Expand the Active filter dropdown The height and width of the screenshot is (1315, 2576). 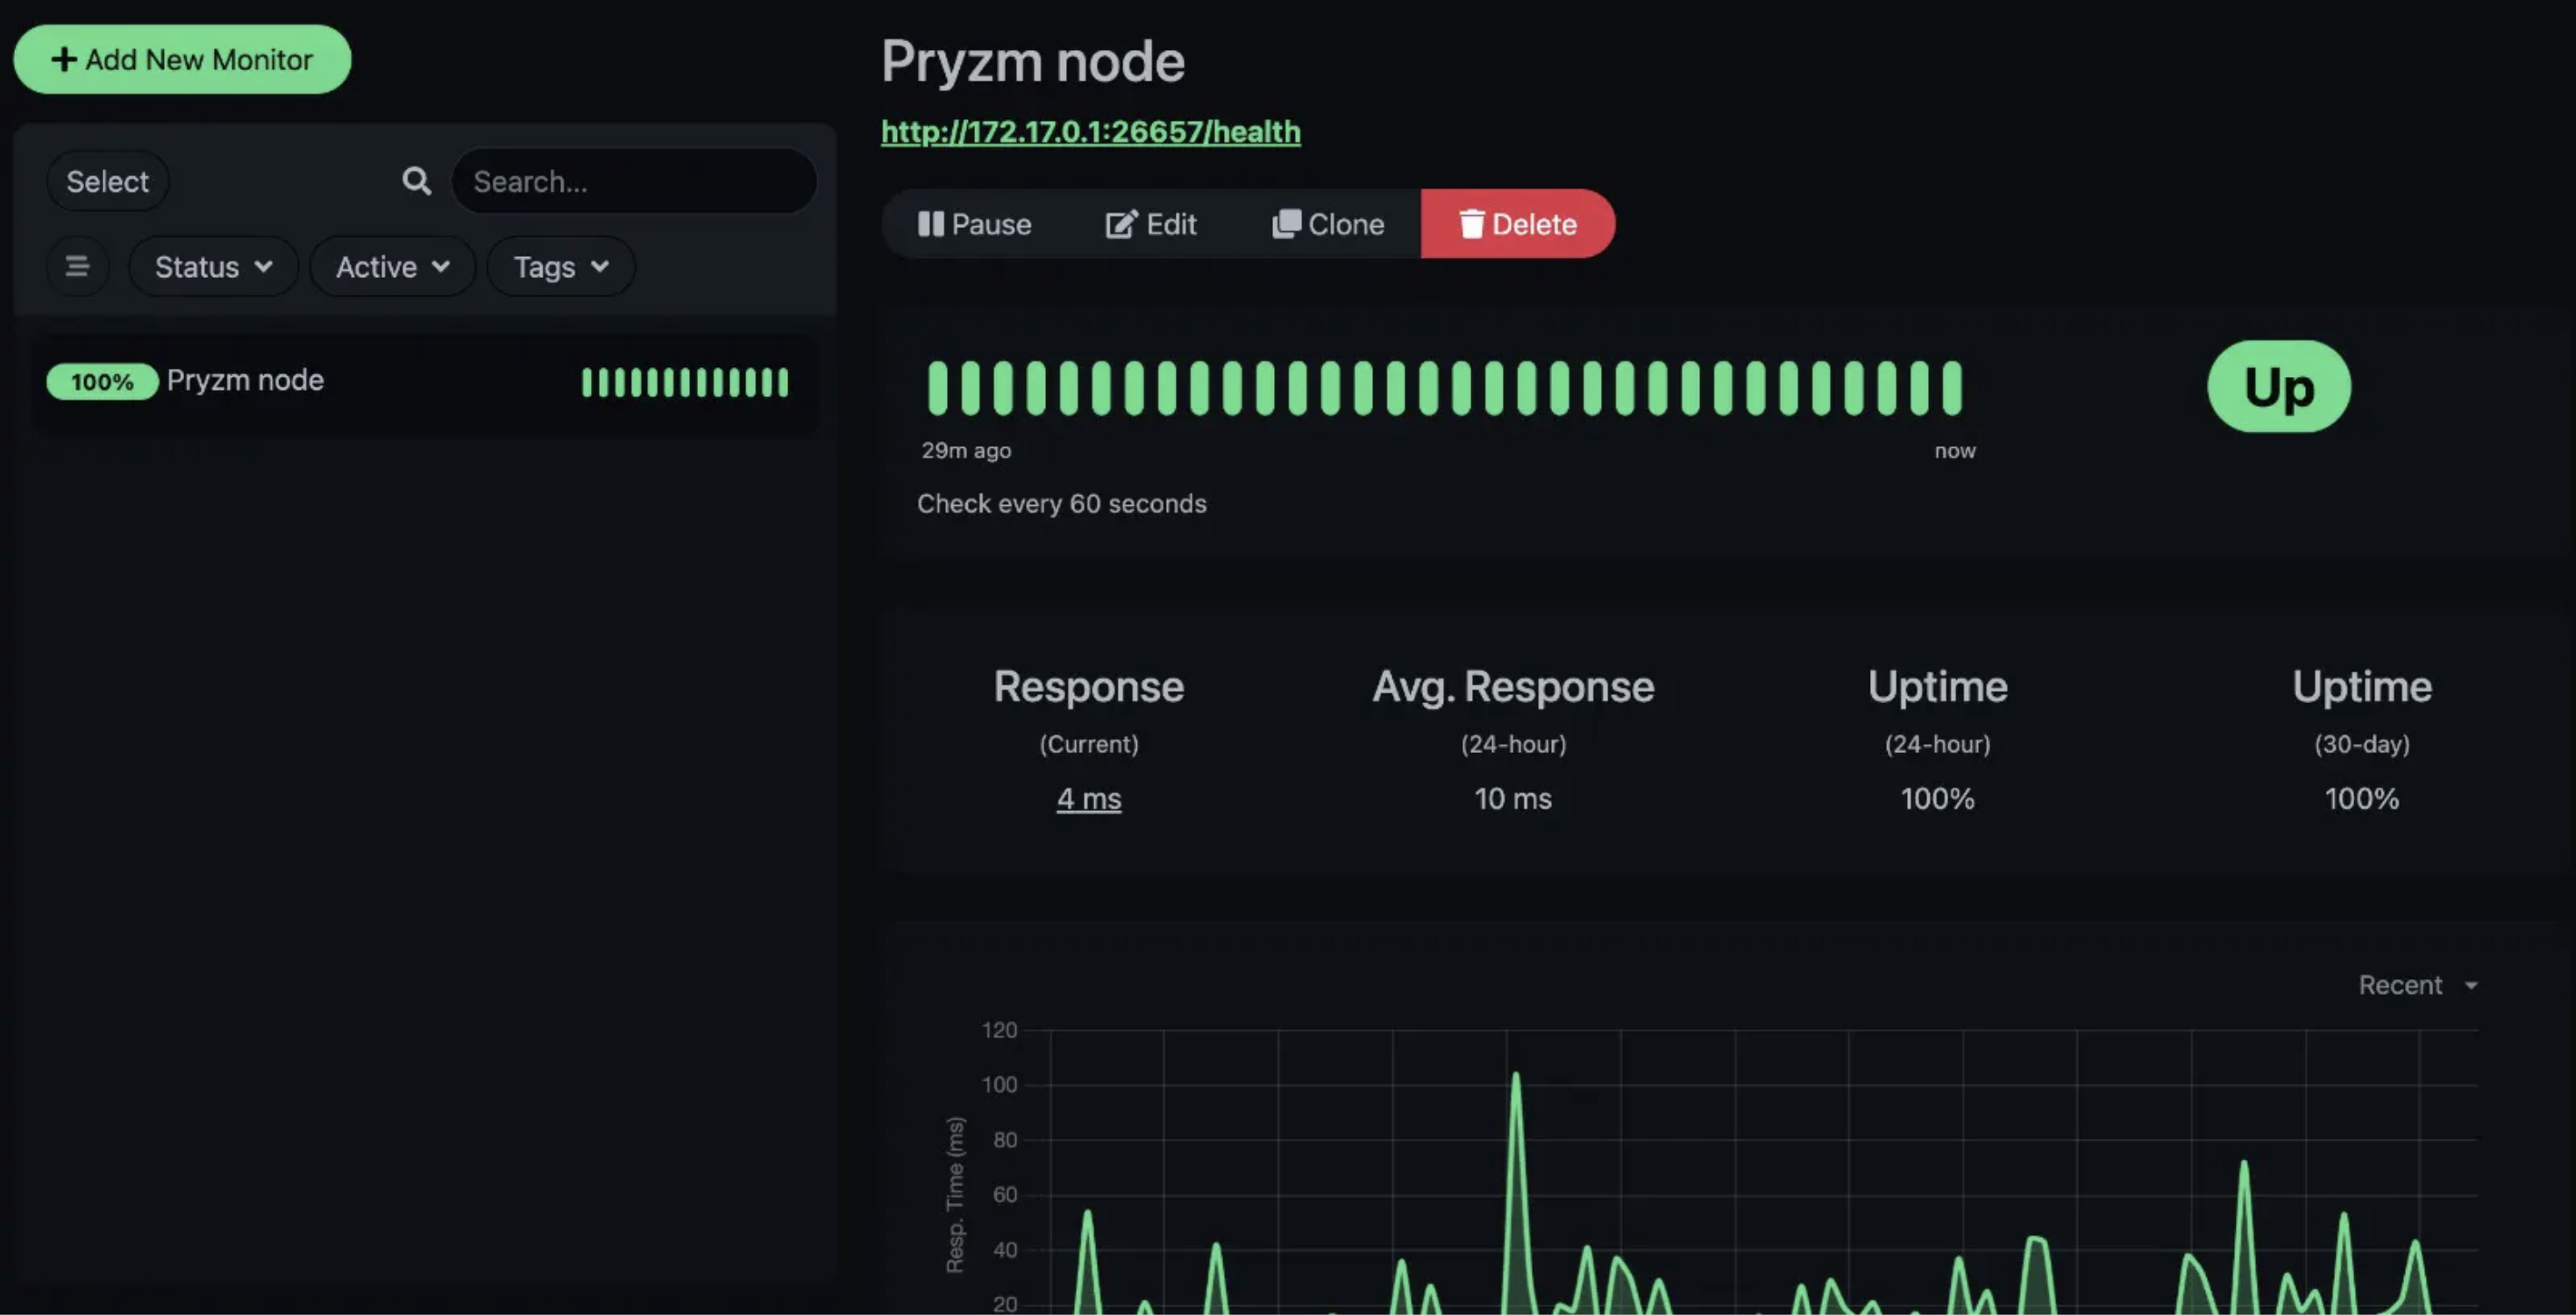392,267
